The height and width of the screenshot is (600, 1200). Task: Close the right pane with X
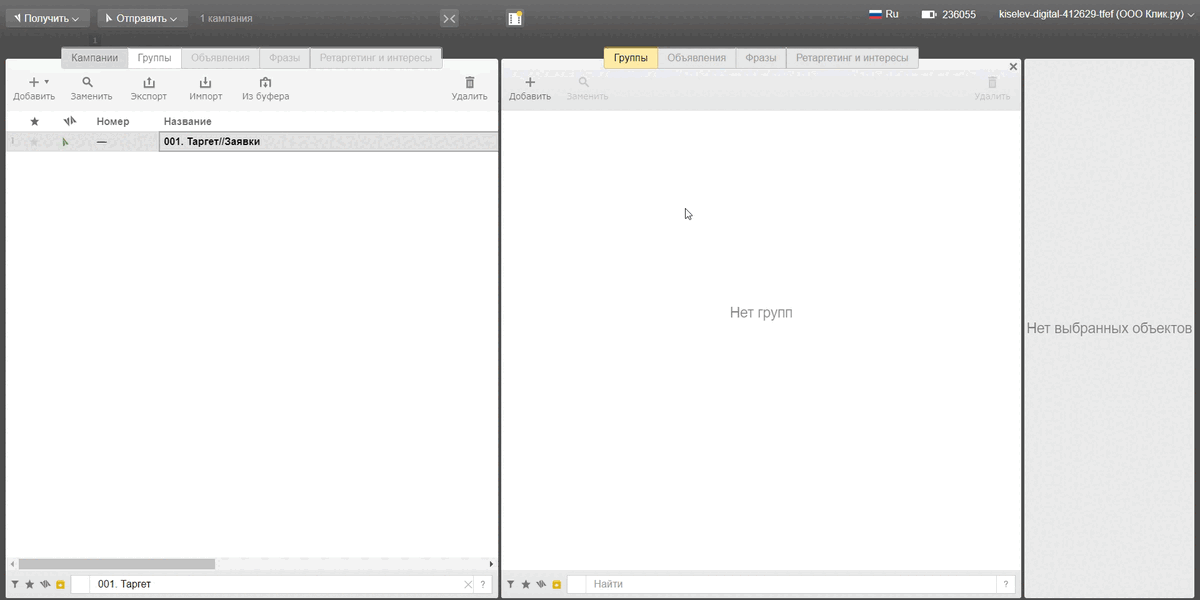1013,66
